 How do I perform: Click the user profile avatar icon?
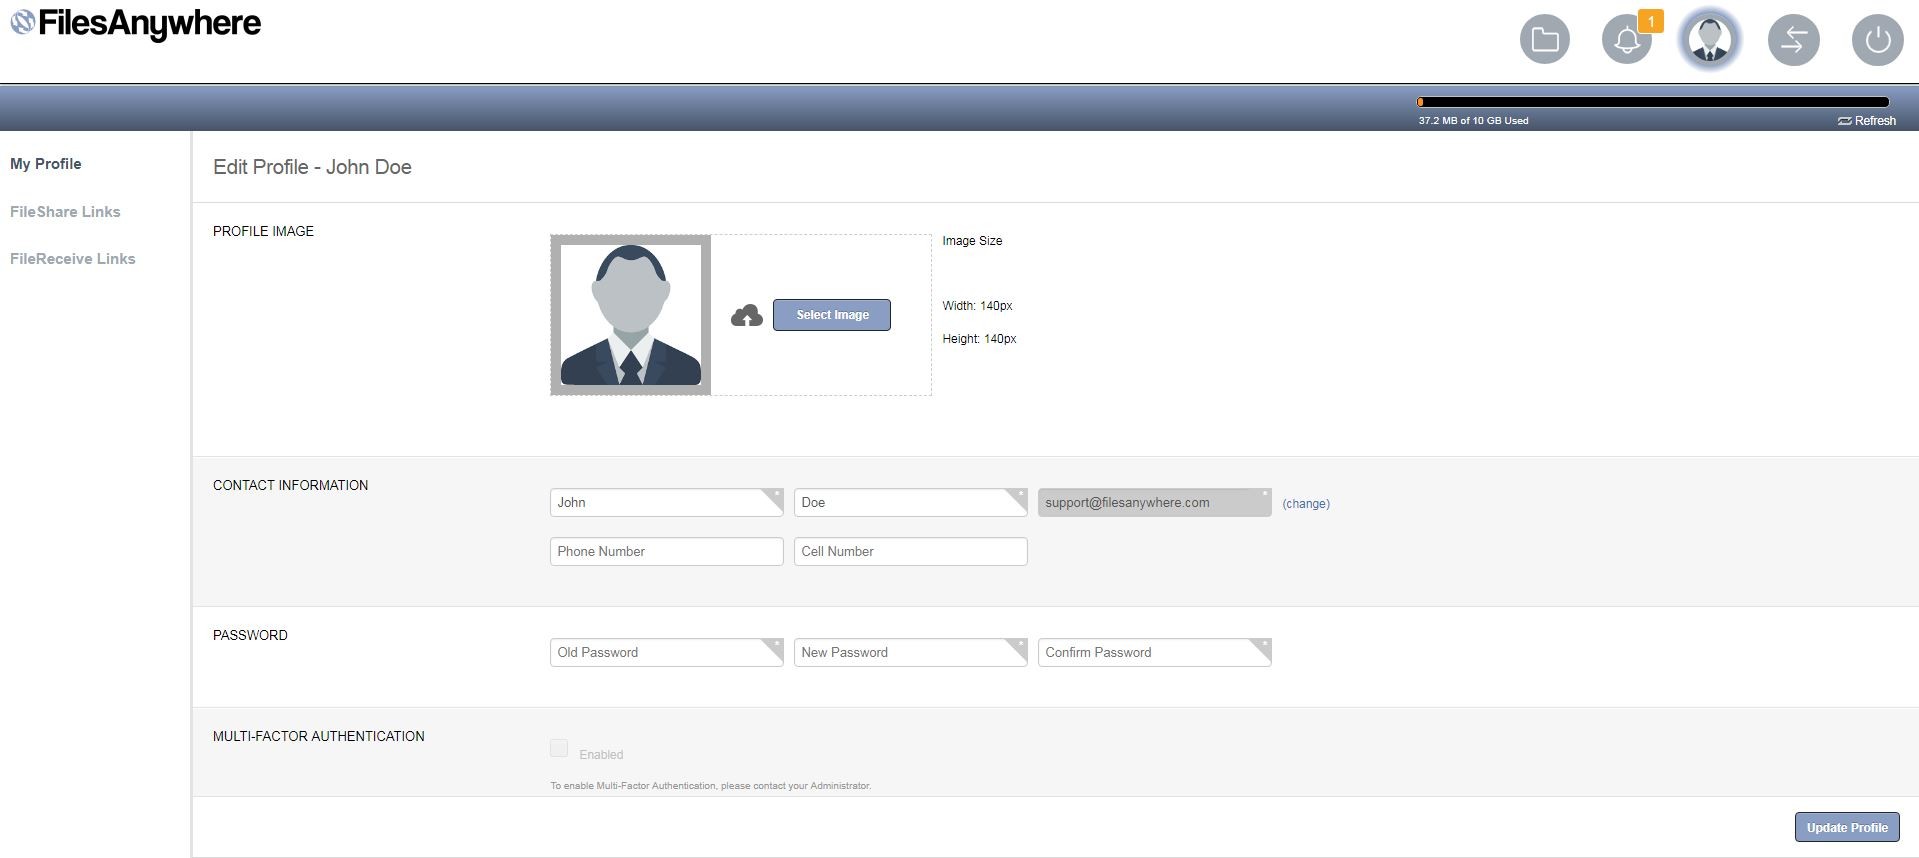pyautogui.click(x=1709, y=40)
